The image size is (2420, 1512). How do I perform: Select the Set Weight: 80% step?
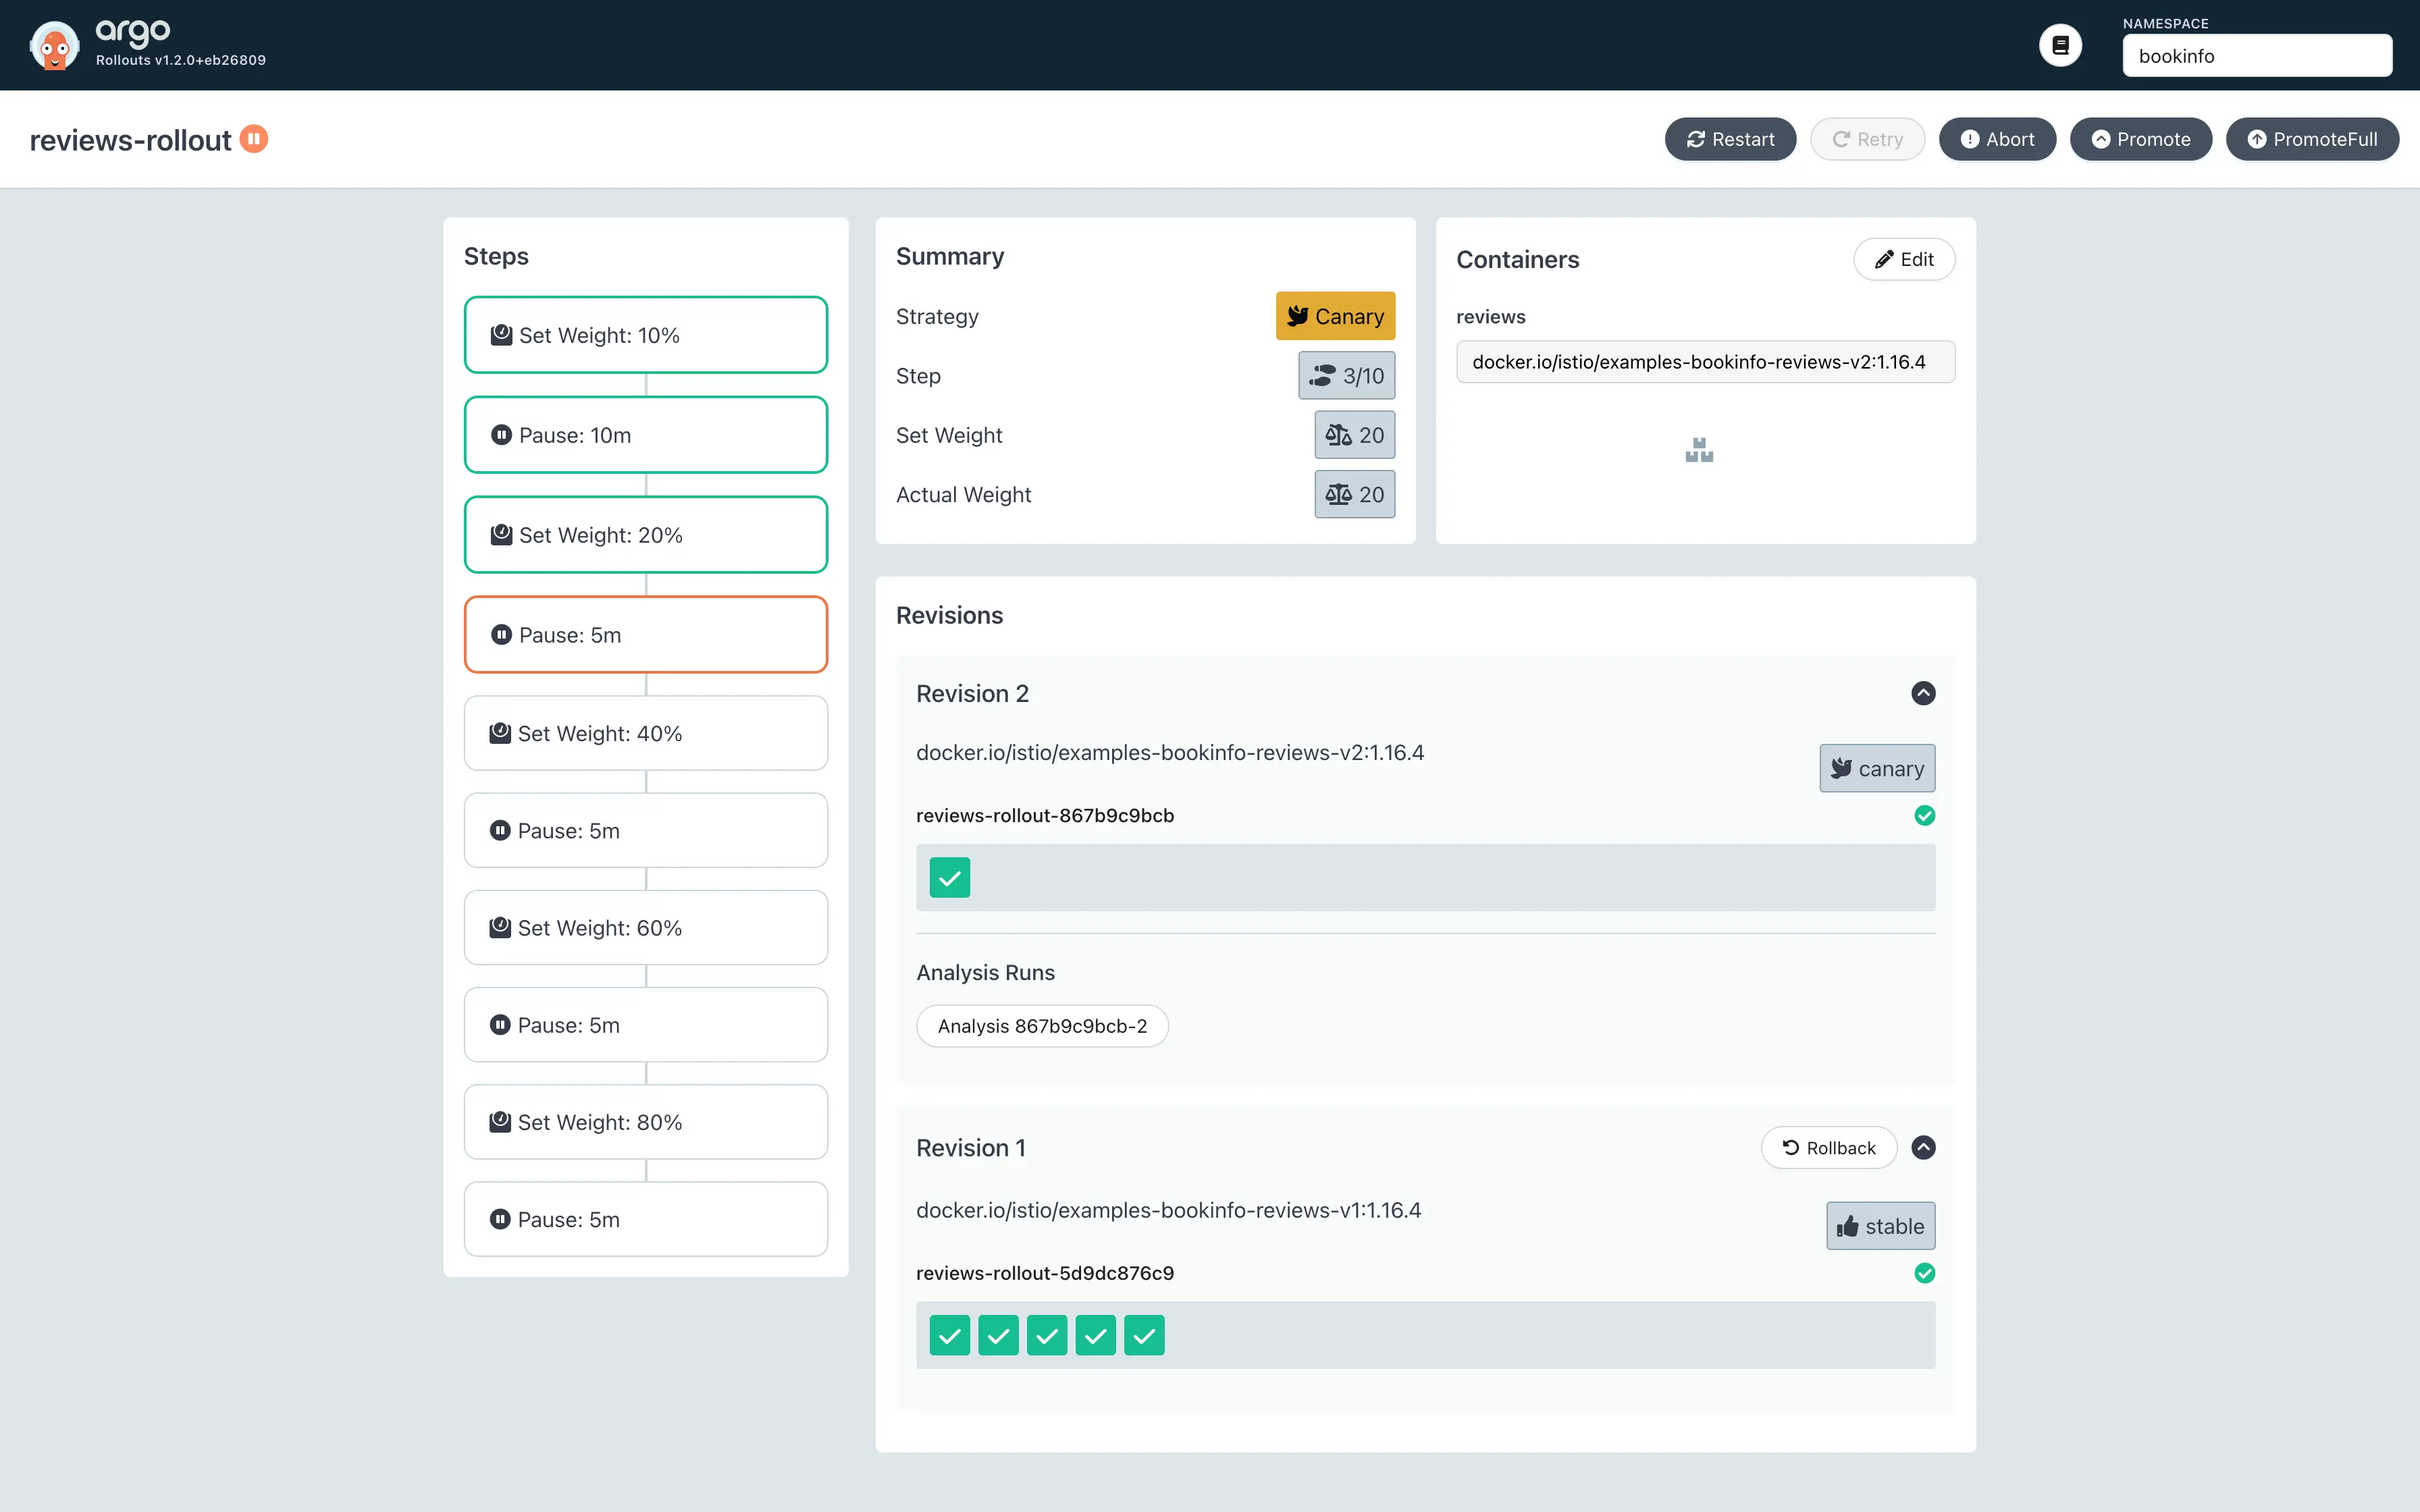click(646, 1122)
